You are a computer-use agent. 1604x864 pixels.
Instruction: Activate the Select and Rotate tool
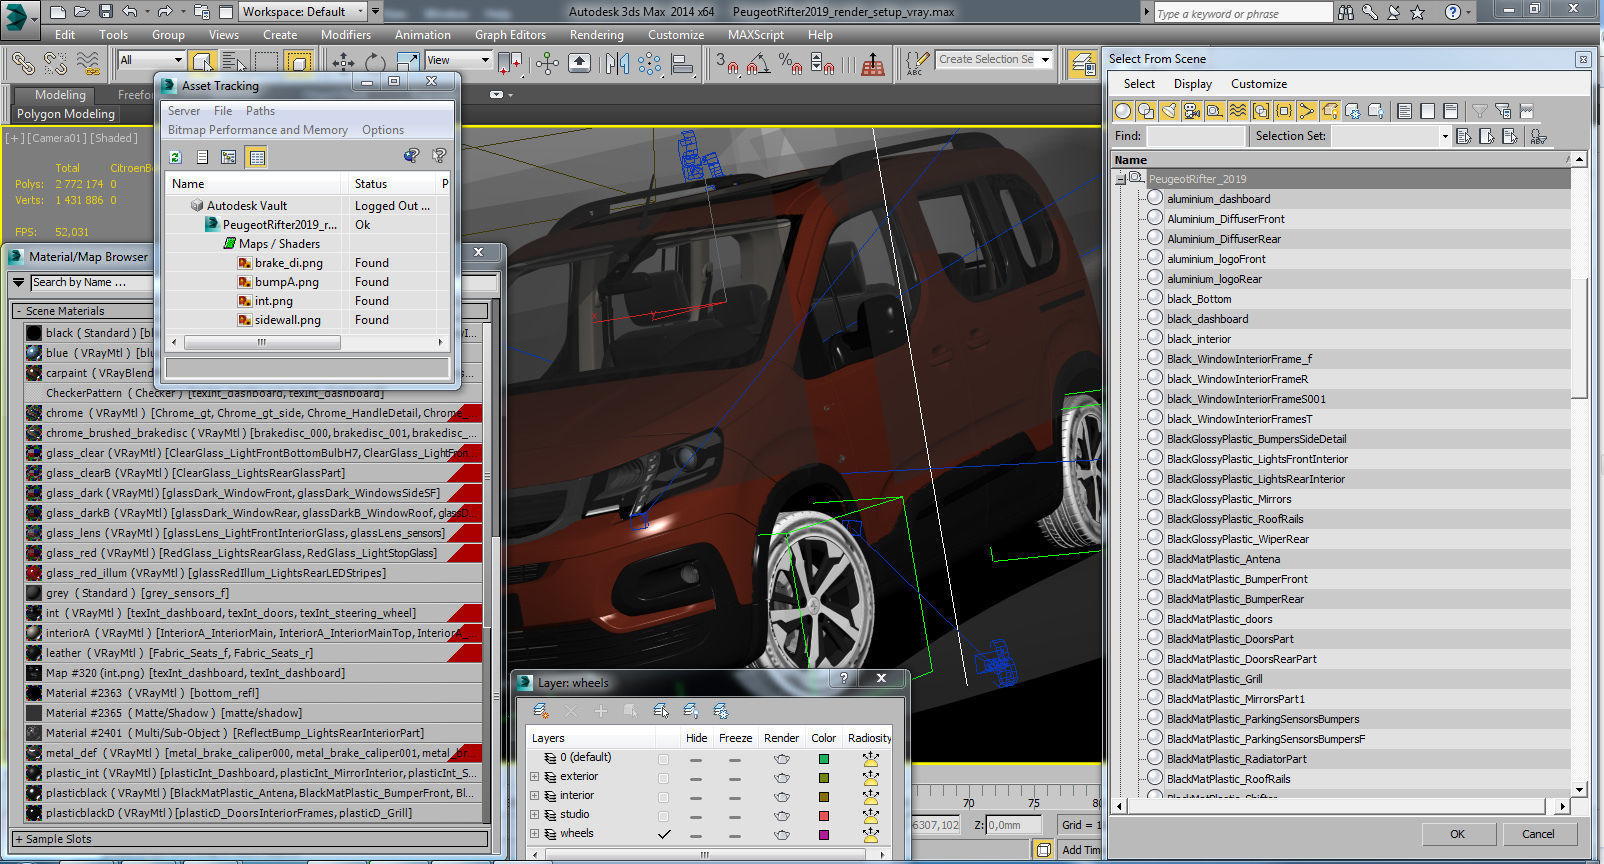point(374,62)
